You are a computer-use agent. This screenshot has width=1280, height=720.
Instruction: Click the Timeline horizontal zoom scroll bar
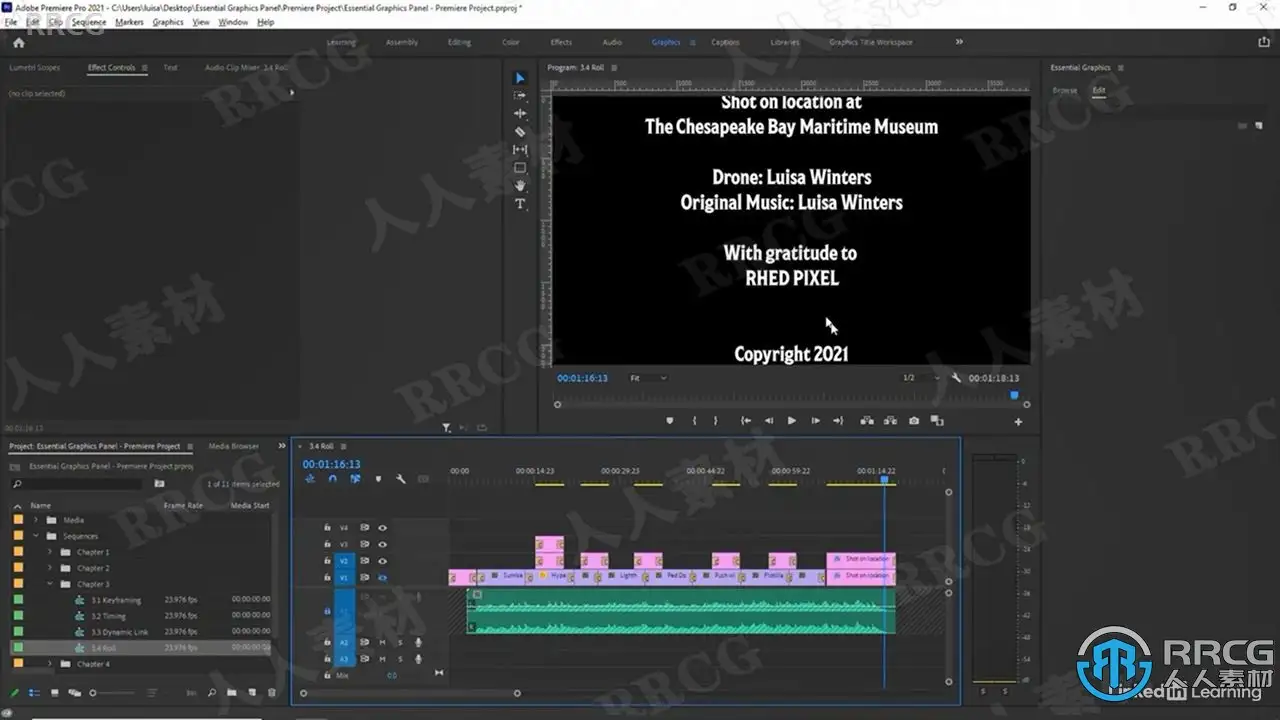(409, 692)
